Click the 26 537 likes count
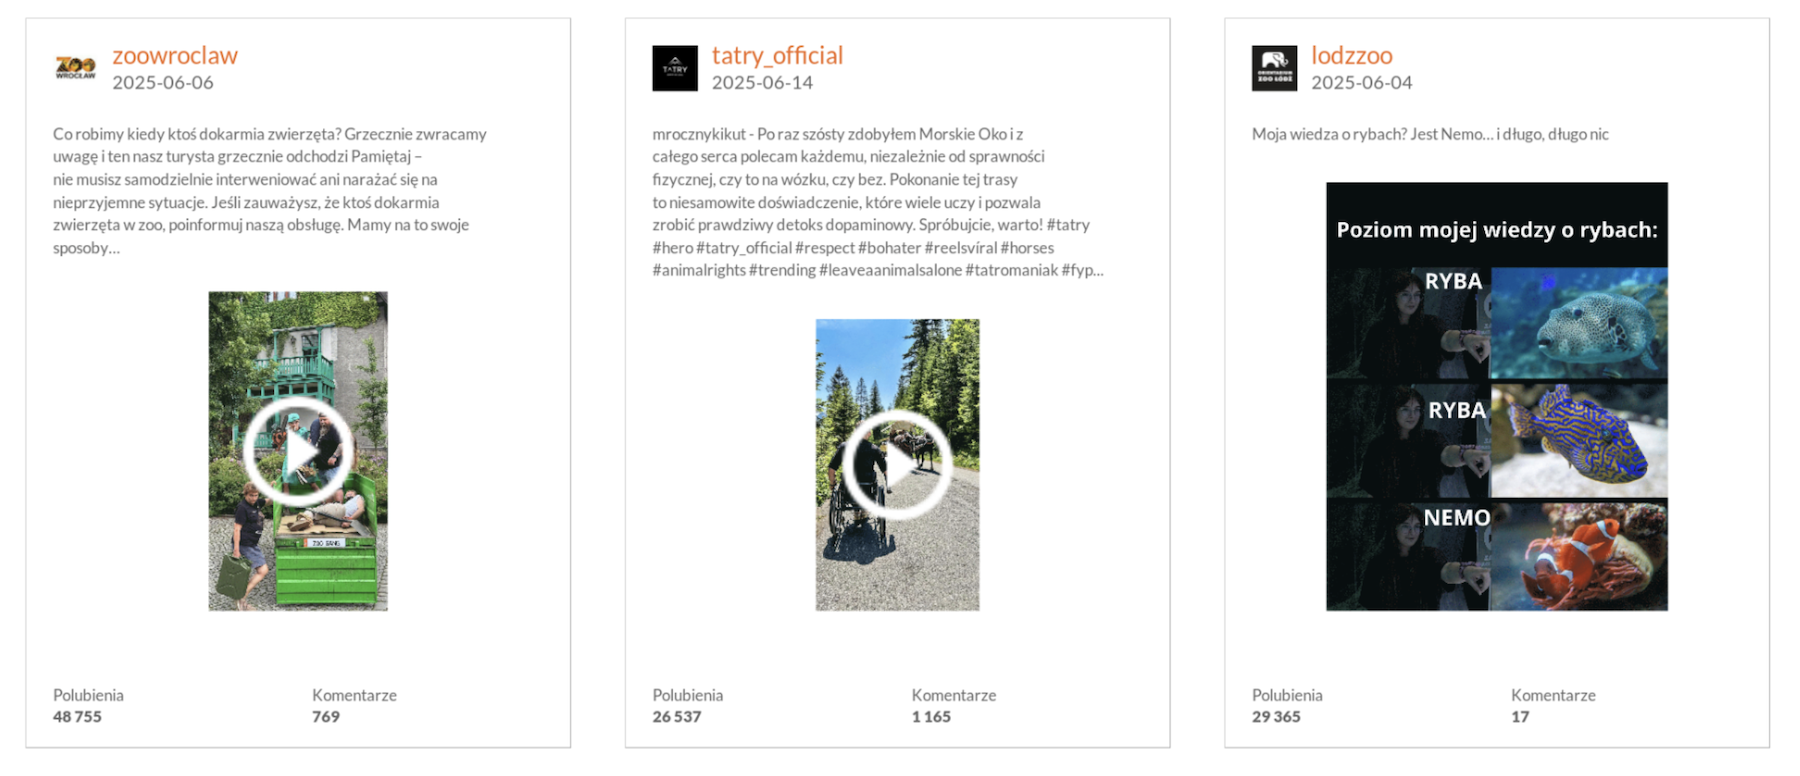The width and height of the screenshot is (1800, 776). (677, 717)
